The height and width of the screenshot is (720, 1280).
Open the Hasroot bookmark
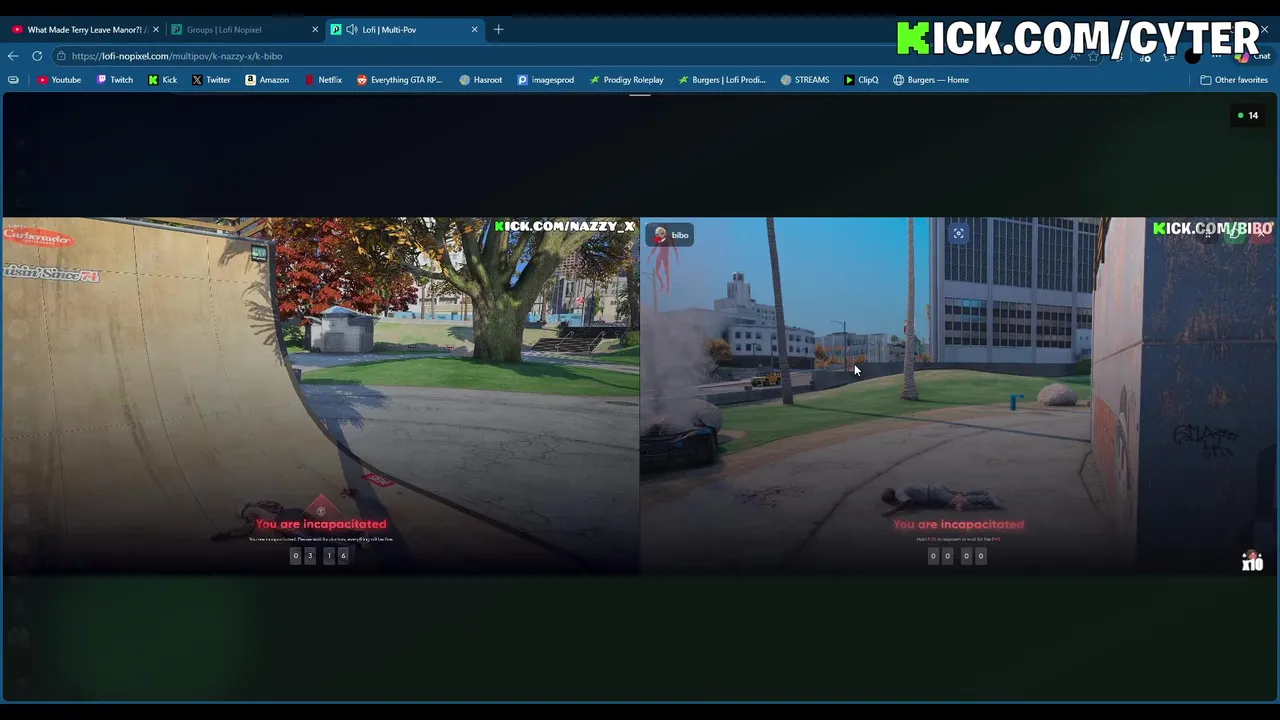(x=480, y=80)
